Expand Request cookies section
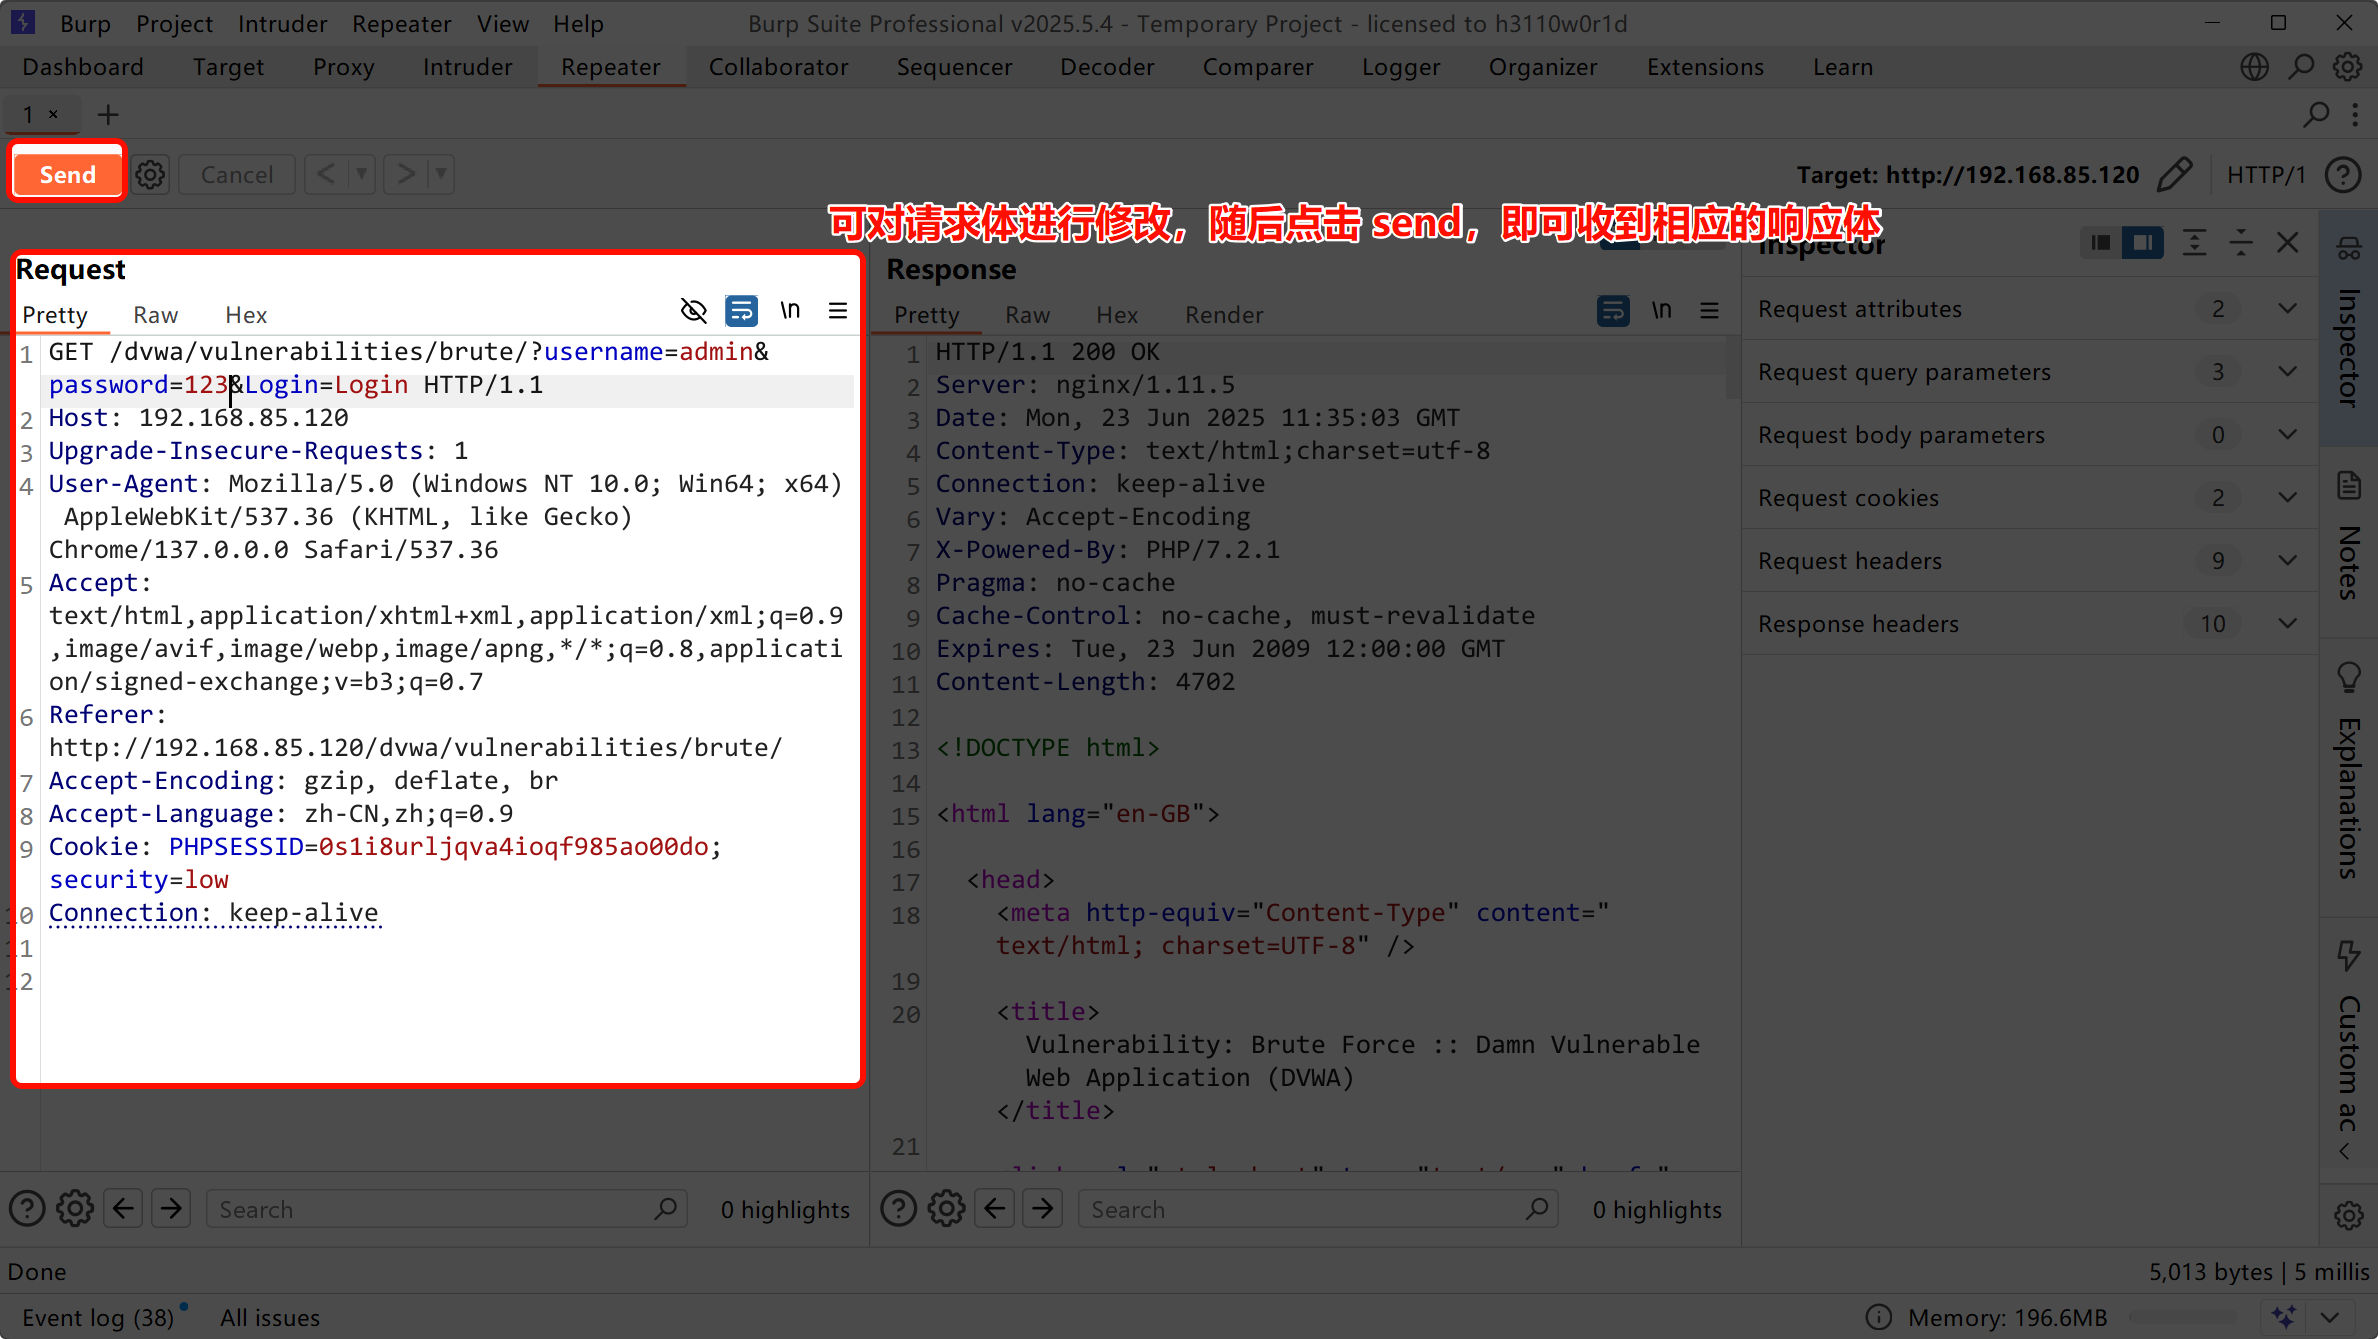The height and width of the screenshot is (1339, 2378). (2286, 498)
